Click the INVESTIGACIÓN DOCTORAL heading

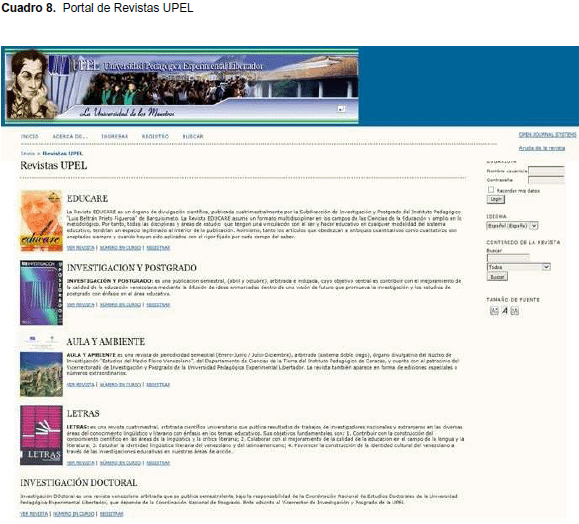click(79, 483)
